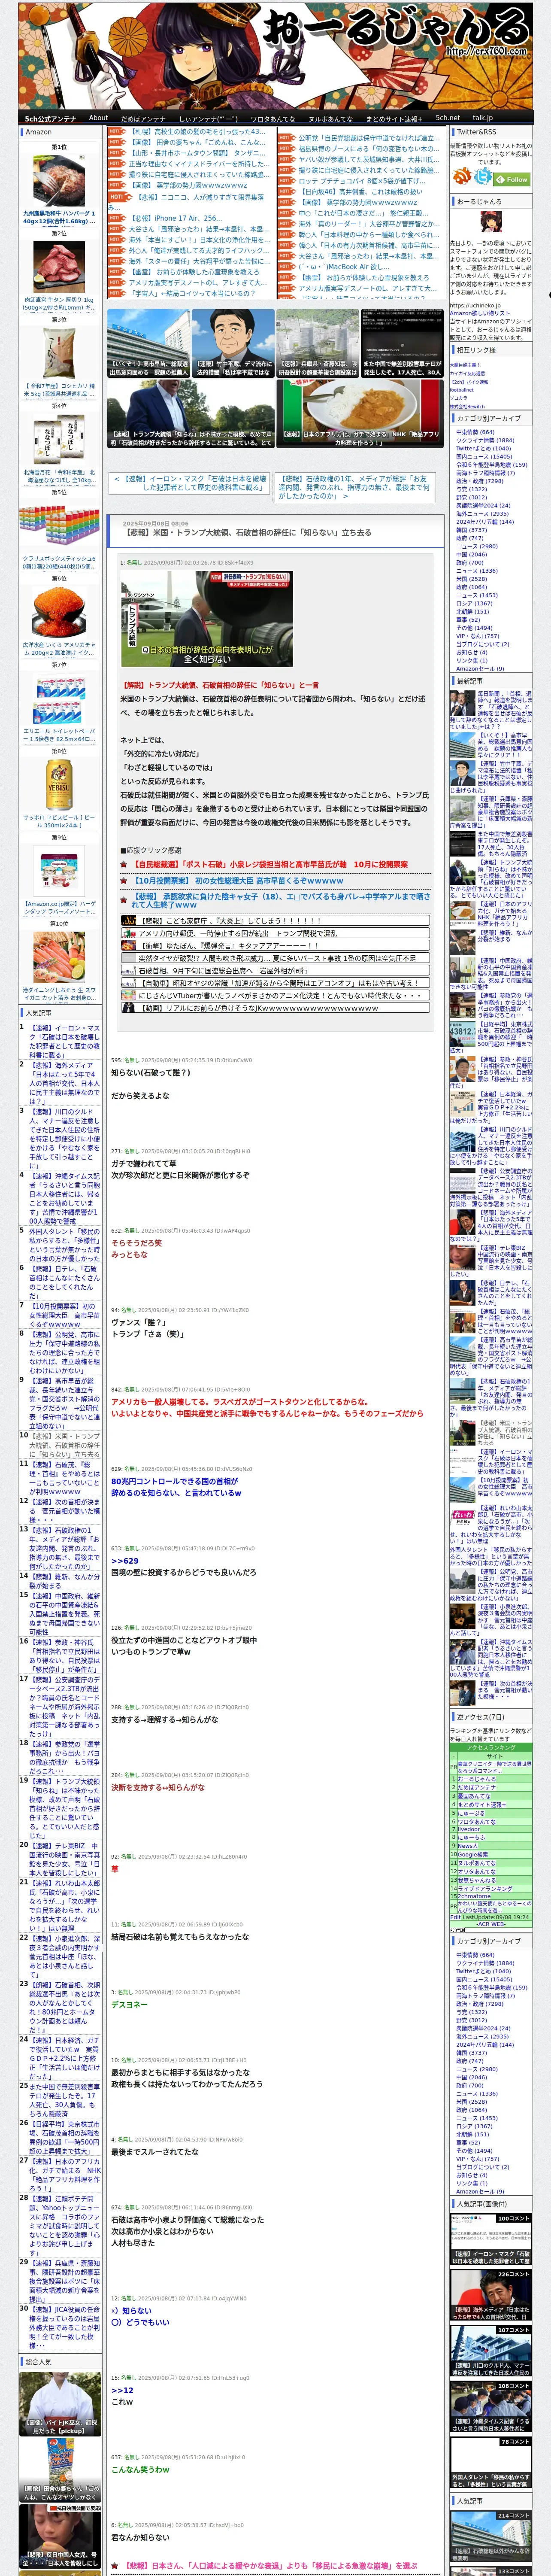Open 【10月投開票案】初の女性総理大臣 link in the article body
551x2576 pixels.
(238, 880)
